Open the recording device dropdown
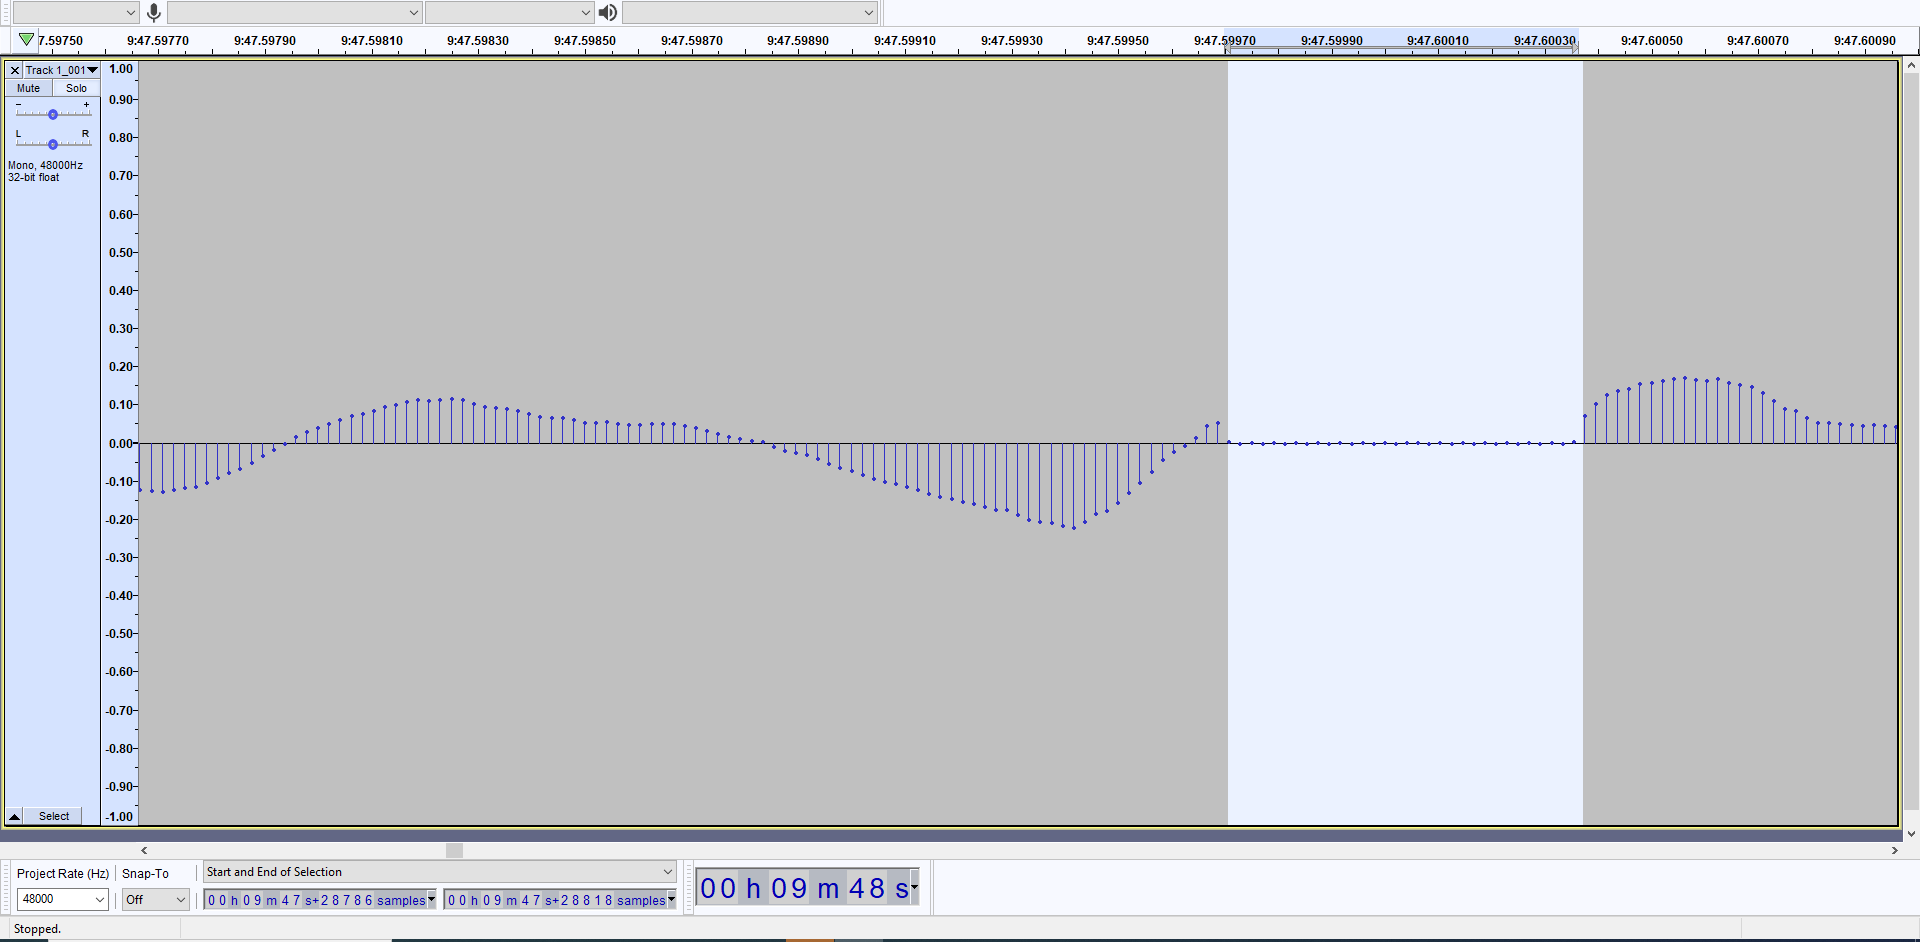1920x942 pixels. pyautogui.click(x=295, y=12)
